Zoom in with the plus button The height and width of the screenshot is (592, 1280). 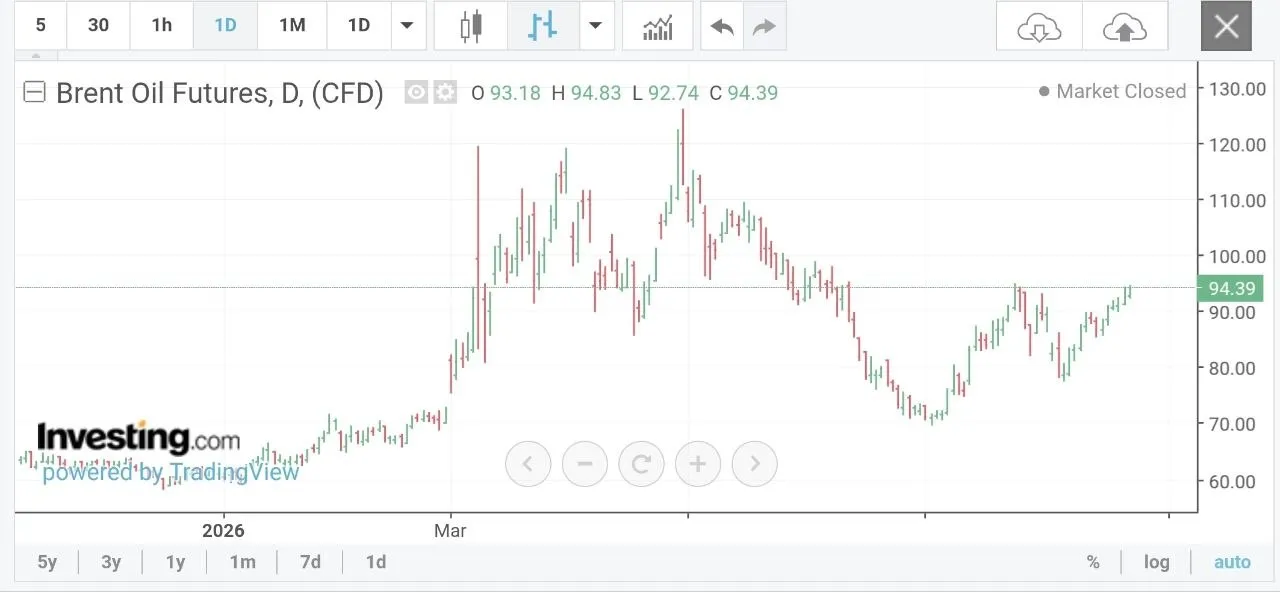coord(698,464)
